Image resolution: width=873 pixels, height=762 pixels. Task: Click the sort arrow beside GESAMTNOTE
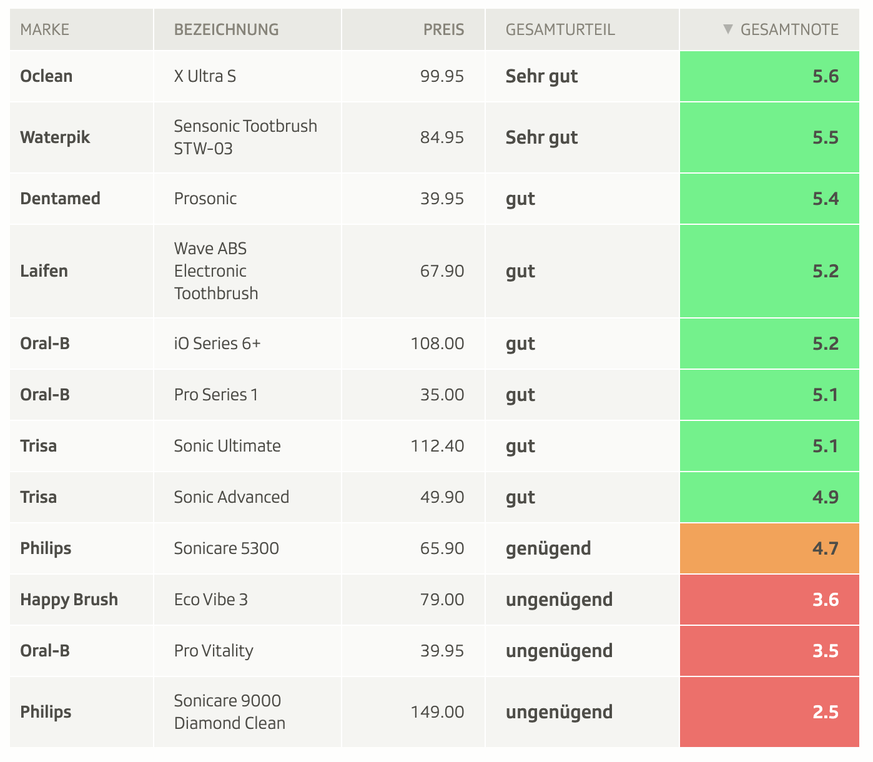pyautogui.click(x=728, y=30)
